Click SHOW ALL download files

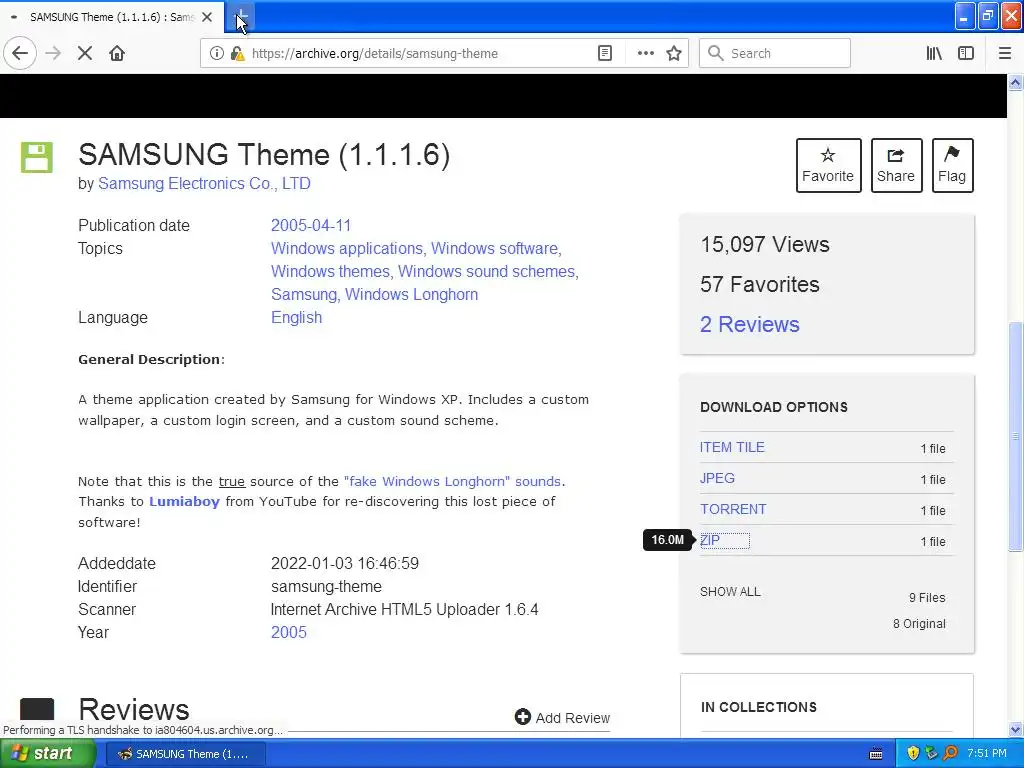730,592
